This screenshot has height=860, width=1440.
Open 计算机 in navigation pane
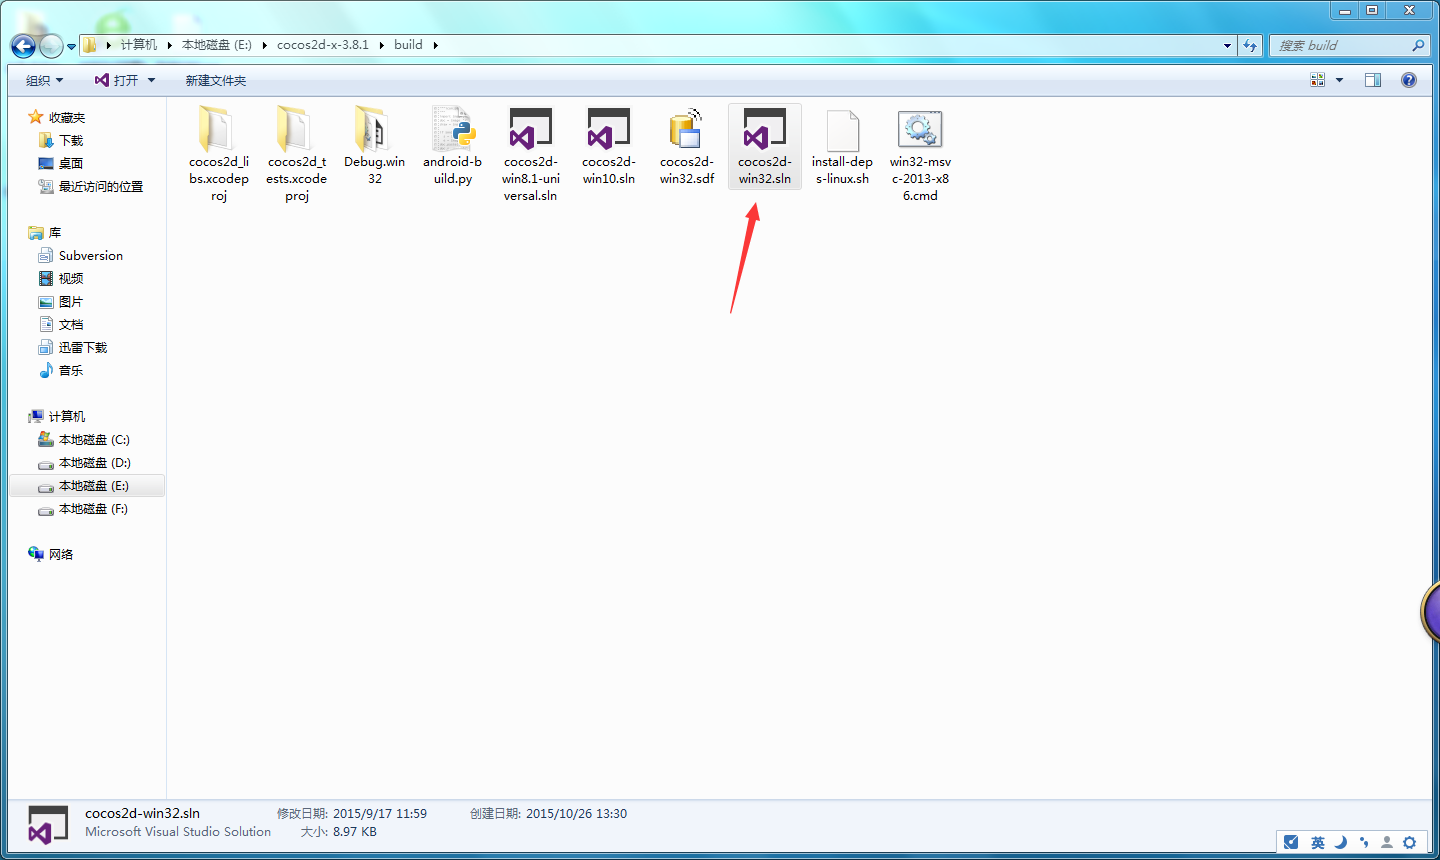[67, 416]
